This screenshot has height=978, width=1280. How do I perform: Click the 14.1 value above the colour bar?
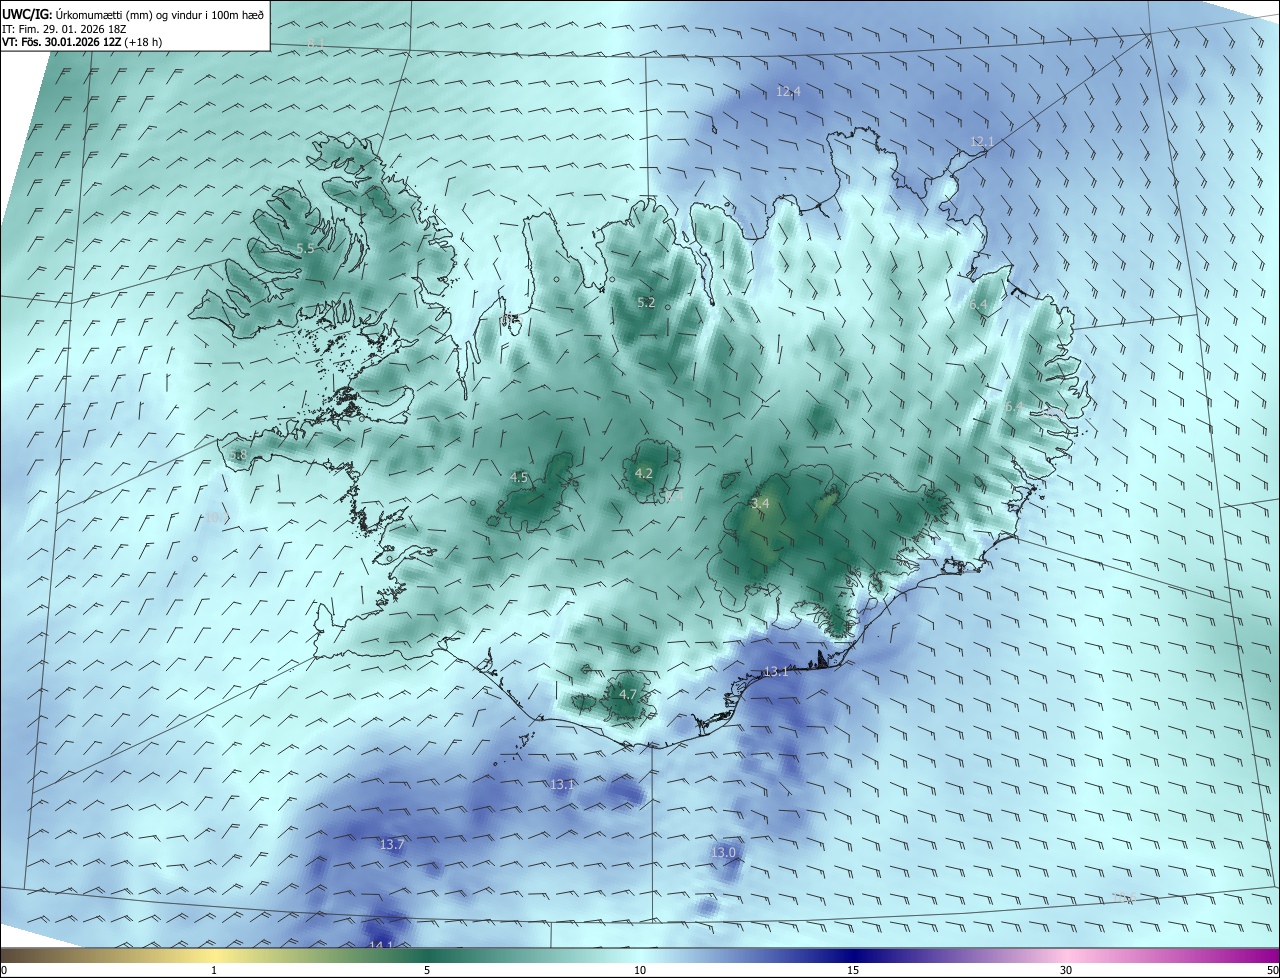point(381,945)
